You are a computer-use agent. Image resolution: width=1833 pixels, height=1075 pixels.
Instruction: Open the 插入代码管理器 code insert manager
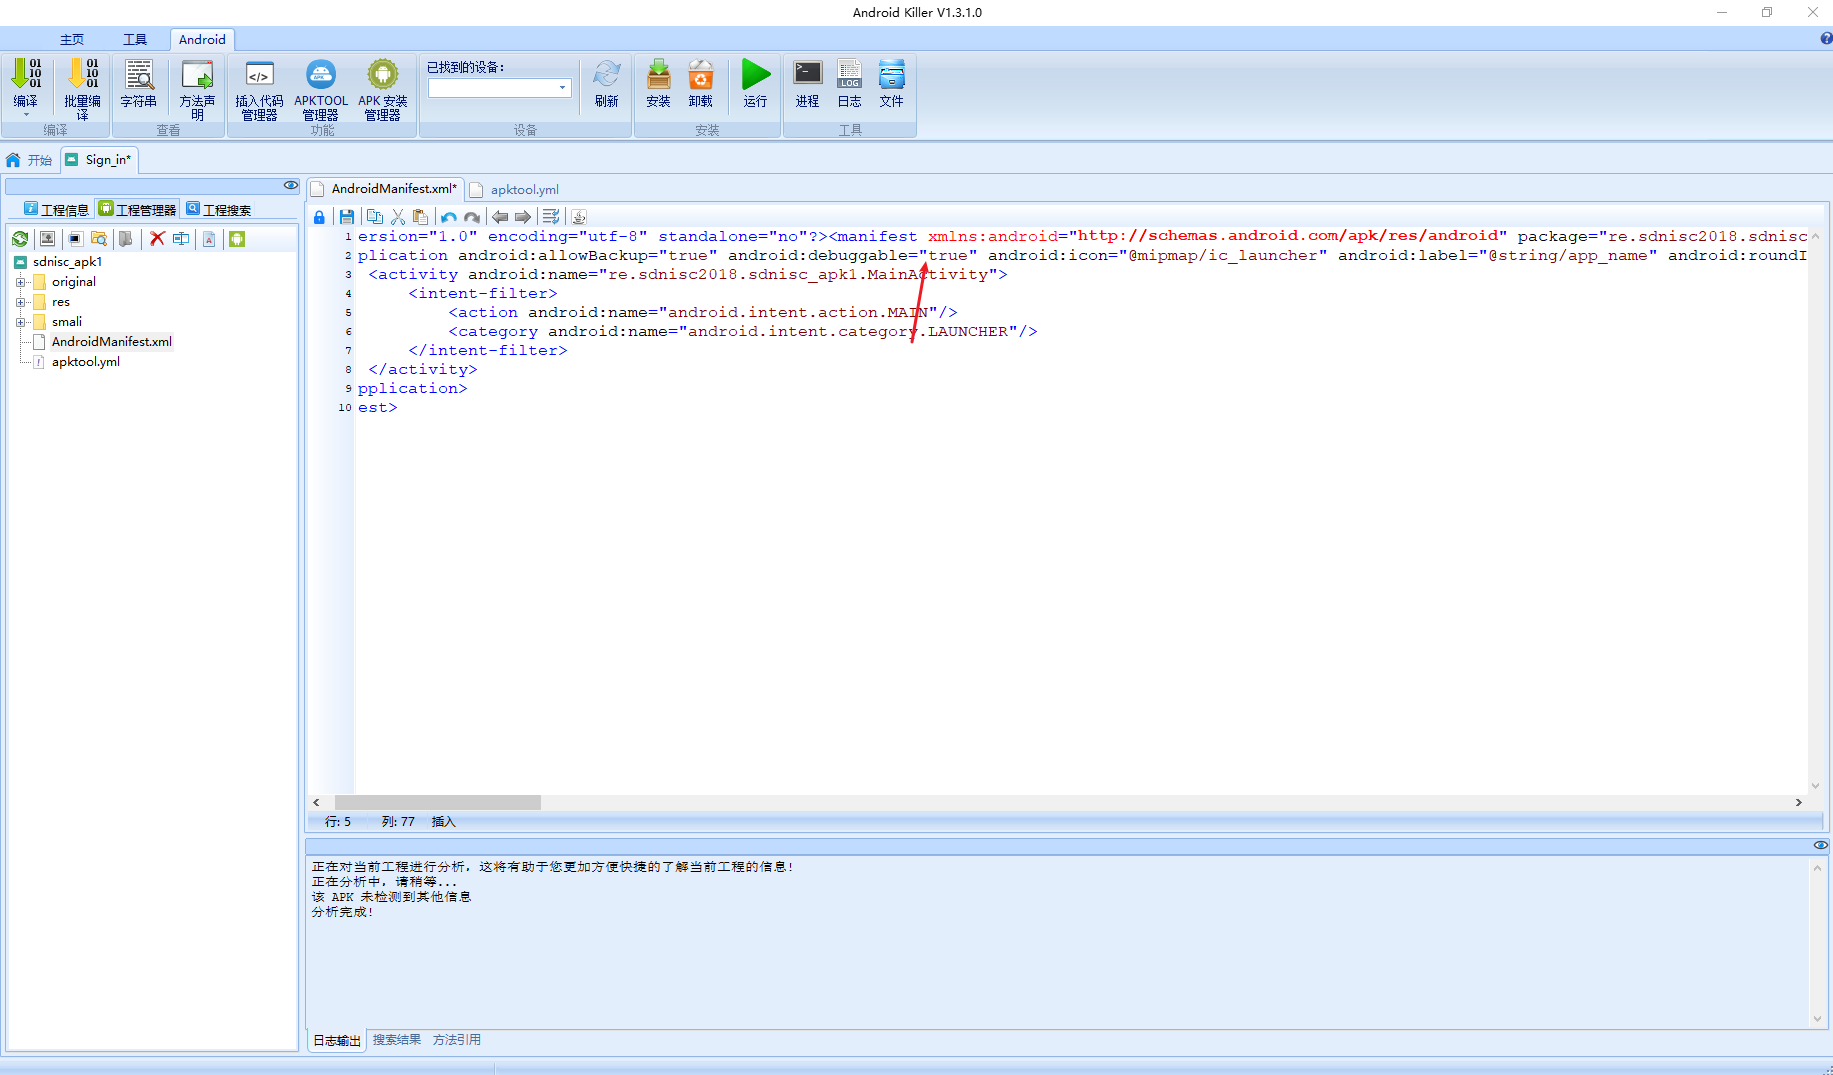tap(259, 88)
